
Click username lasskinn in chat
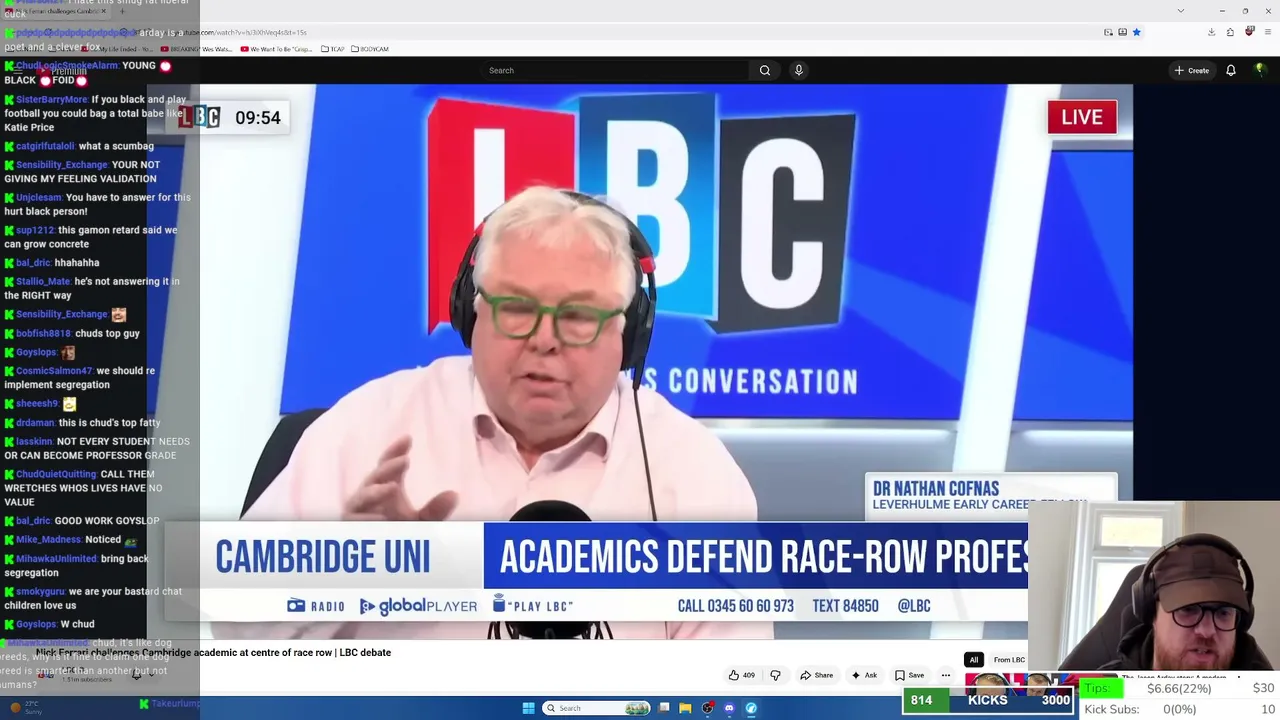point(34,442)
